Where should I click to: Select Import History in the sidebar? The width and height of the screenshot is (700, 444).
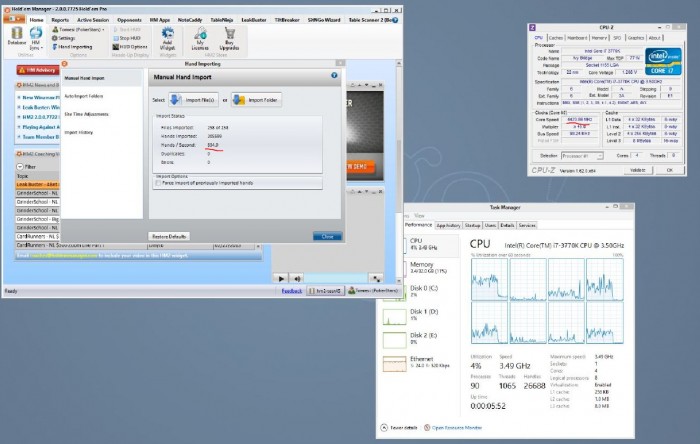click(x=79, y=133)
